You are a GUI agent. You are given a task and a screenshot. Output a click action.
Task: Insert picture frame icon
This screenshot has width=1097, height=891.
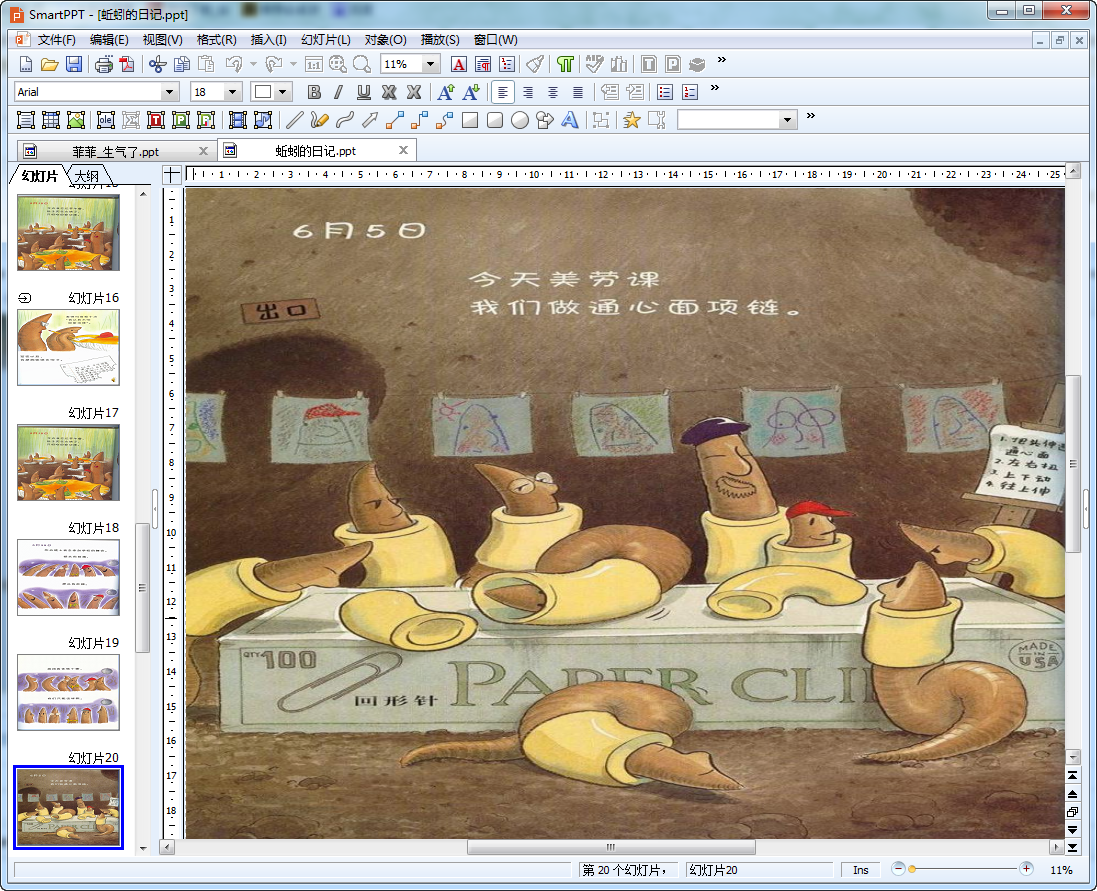tap(76, 120)
